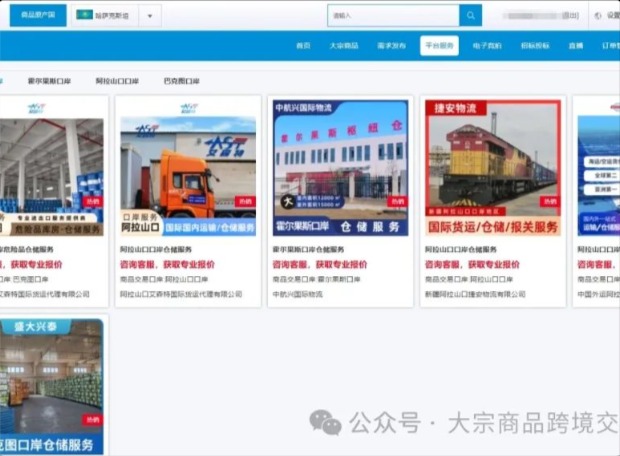
Task: Click 咨询客服 price text on 霍尔果斯 card
Action: (x=320, y=264)
